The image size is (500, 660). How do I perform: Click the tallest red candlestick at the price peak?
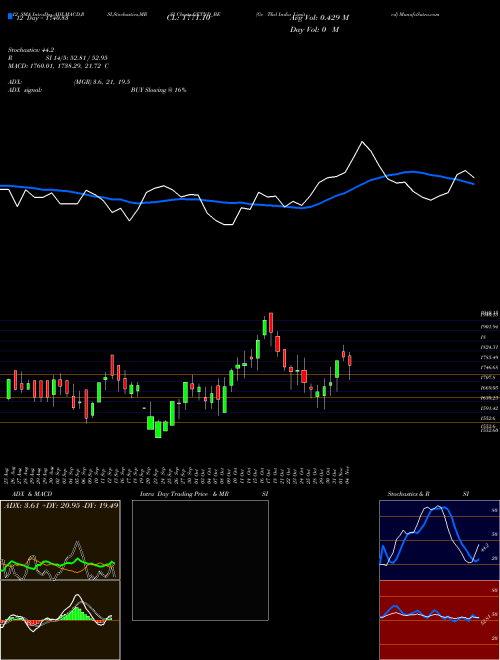[x=271, y=322]
